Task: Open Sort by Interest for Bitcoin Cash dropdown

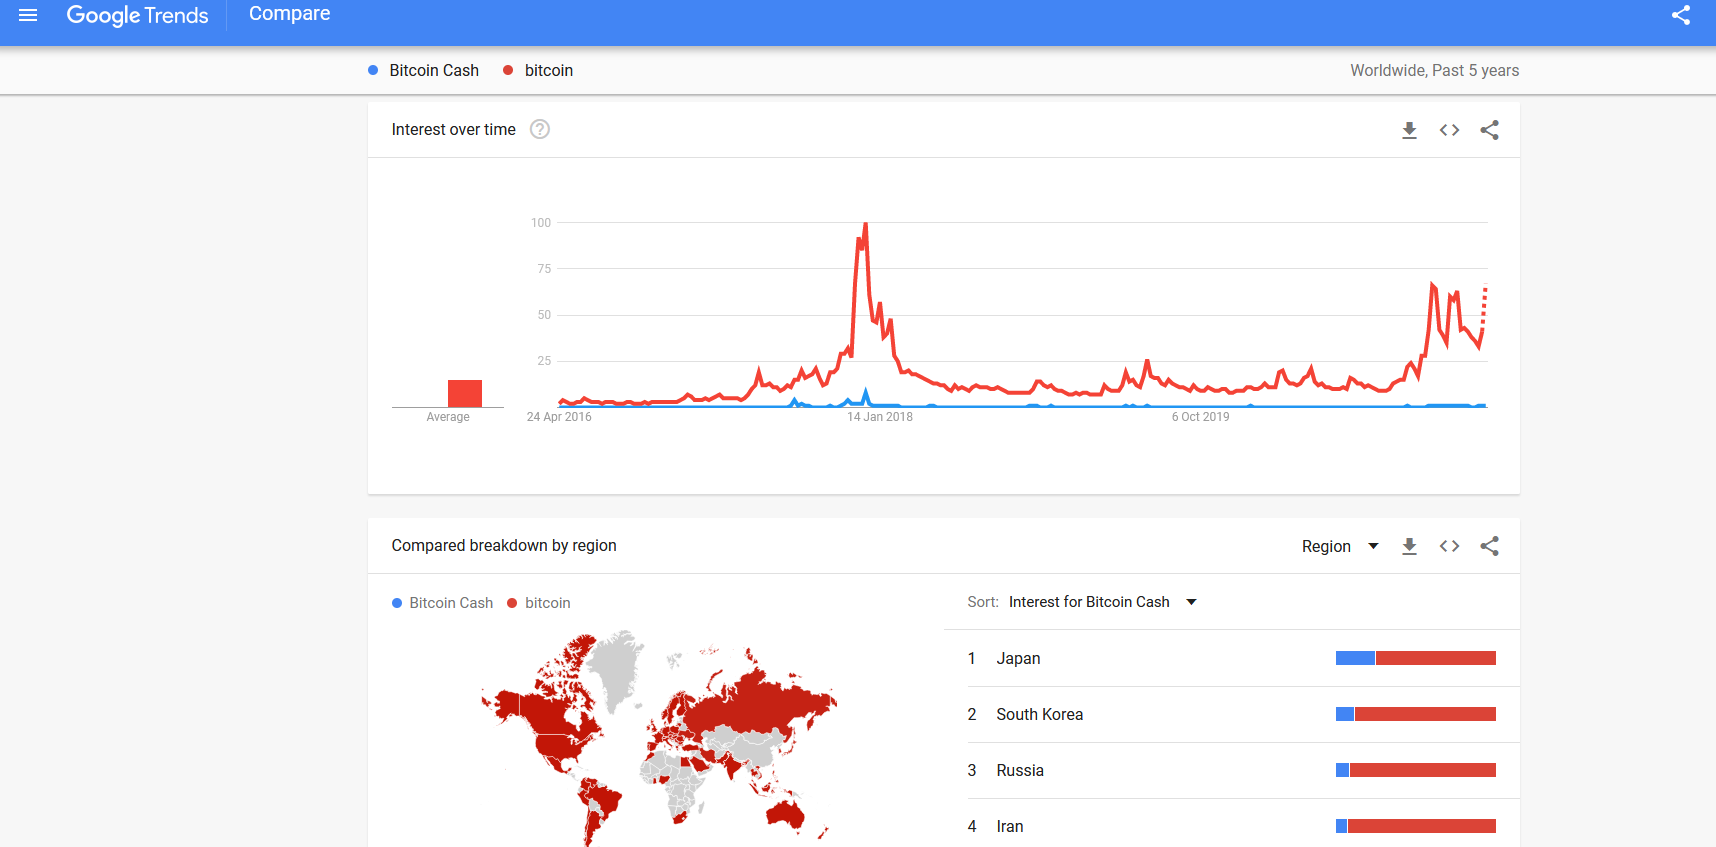Action: 1102,602
